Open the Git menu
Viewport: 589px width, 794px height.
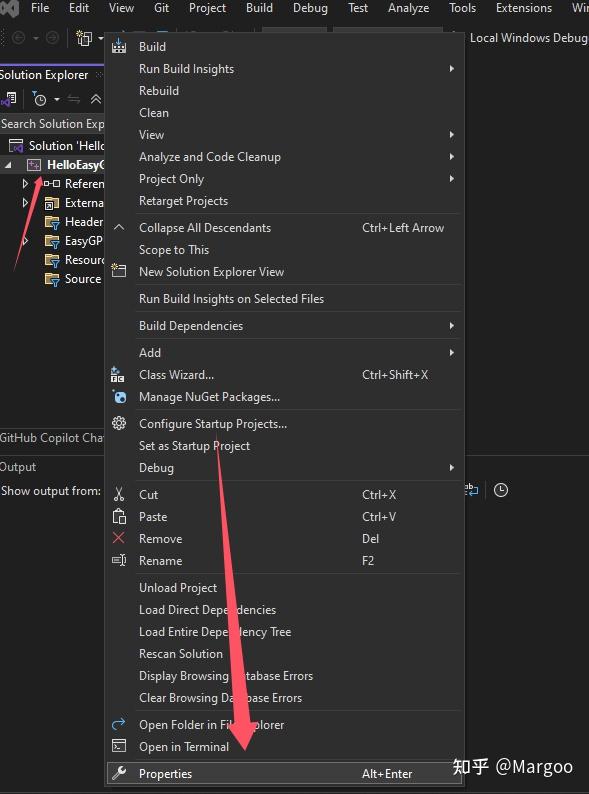161,8
